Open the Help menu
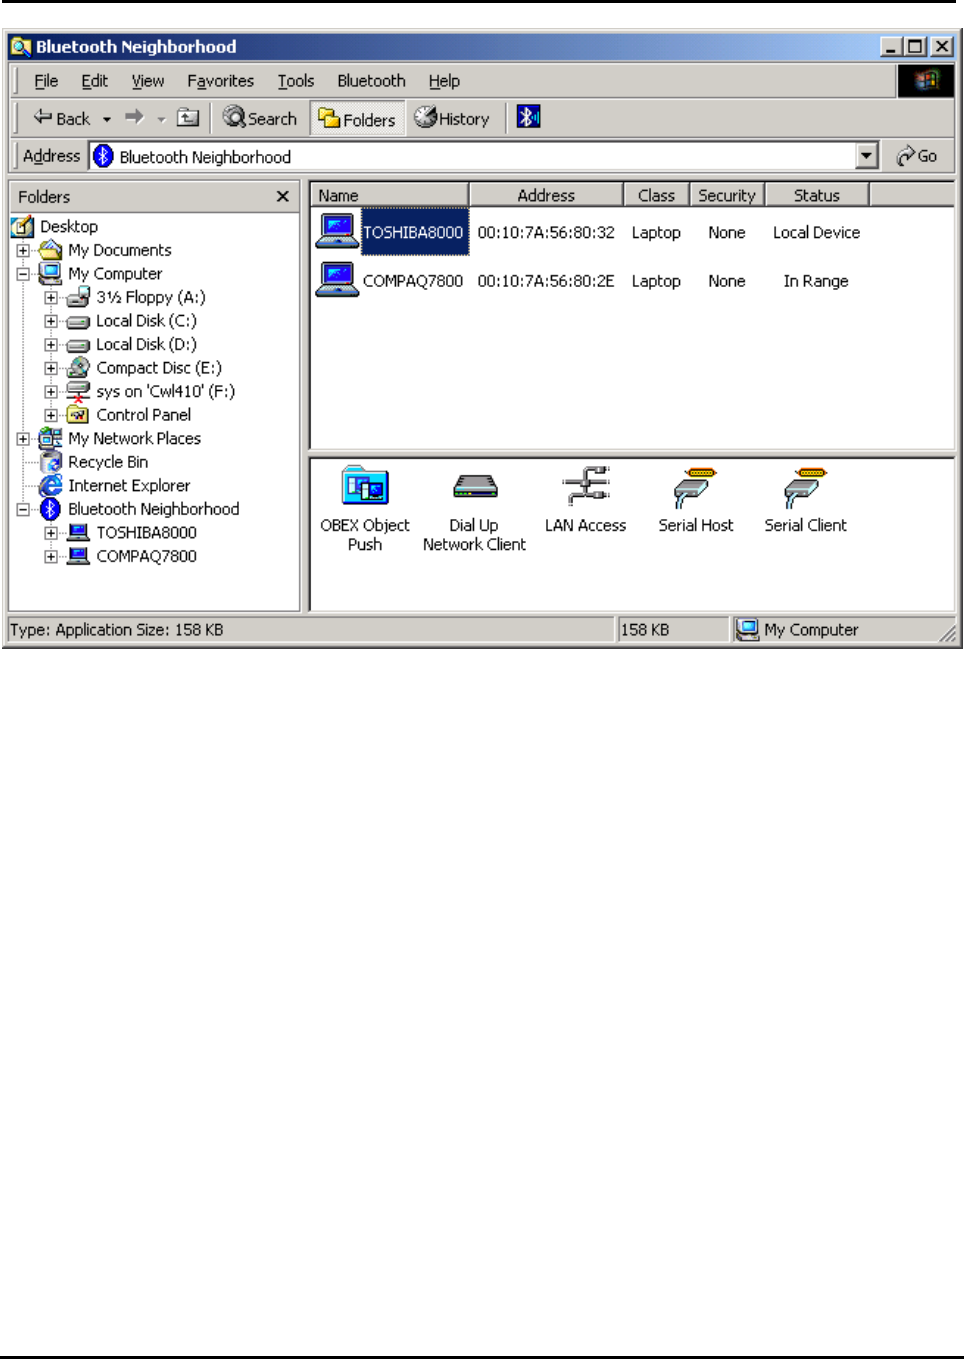964x1359 pixels. 444,81
